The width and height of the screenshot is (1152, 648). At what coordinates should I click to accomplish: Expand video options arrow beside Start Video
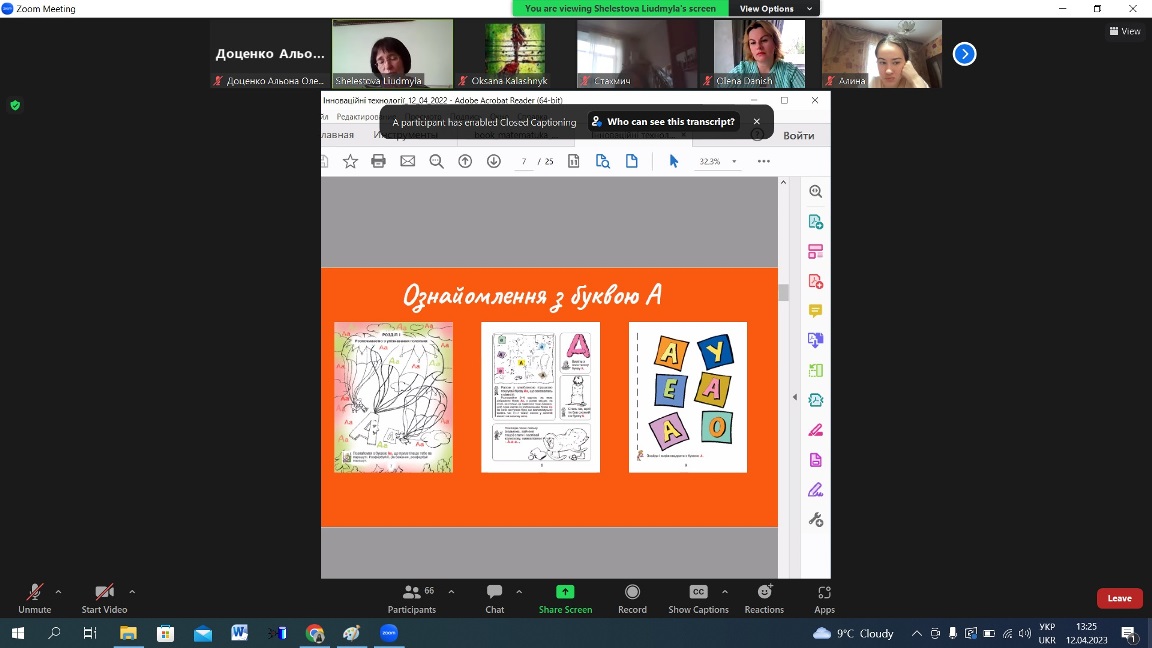pos(132,591)
